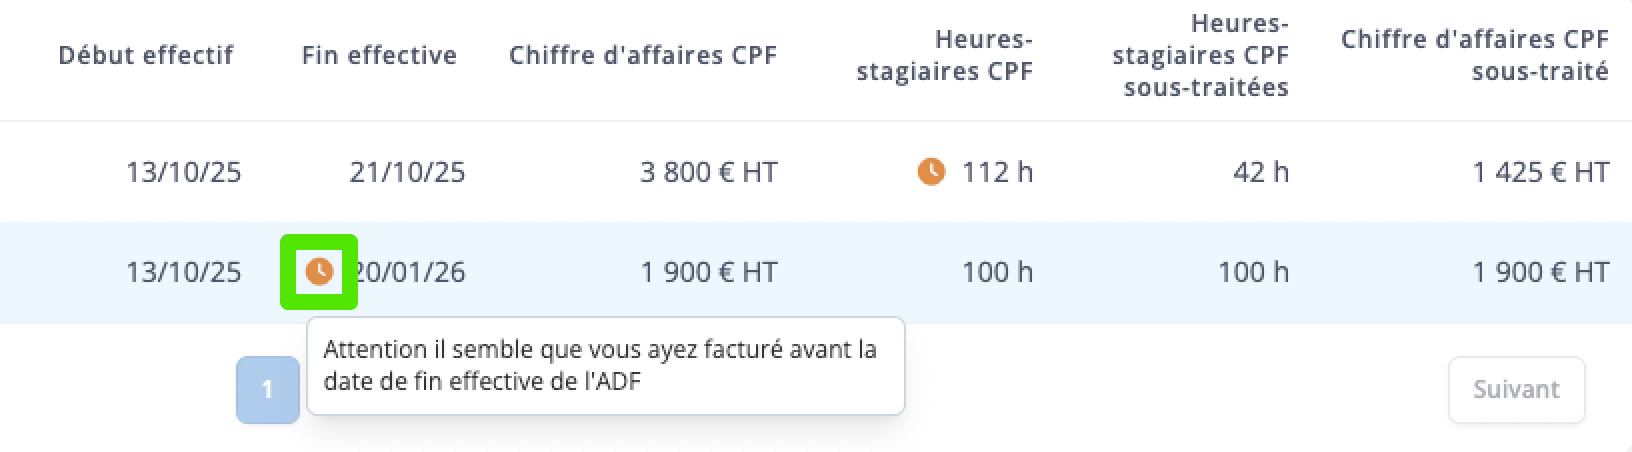
Task: Sort by Fin effective column header
Action: [379, 55]
